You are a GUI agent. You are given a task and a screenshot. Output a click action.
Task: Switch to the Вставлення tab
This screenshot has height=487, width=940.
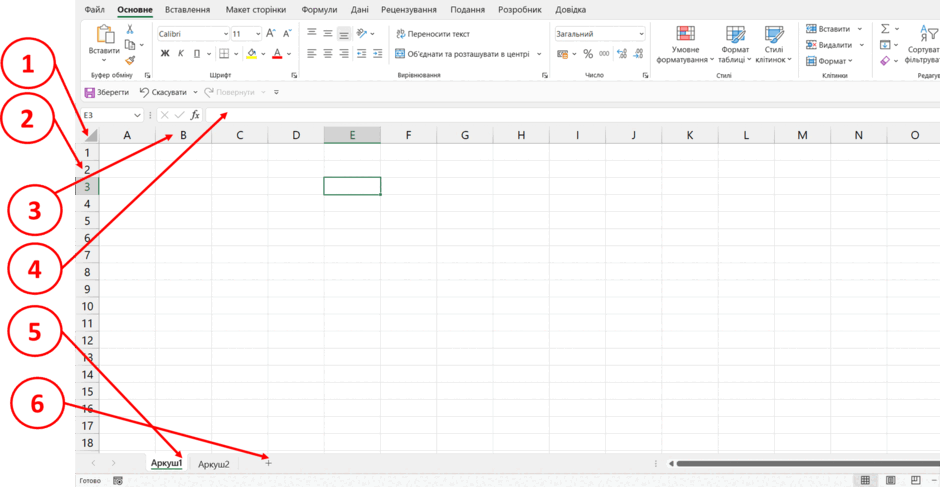188,10
